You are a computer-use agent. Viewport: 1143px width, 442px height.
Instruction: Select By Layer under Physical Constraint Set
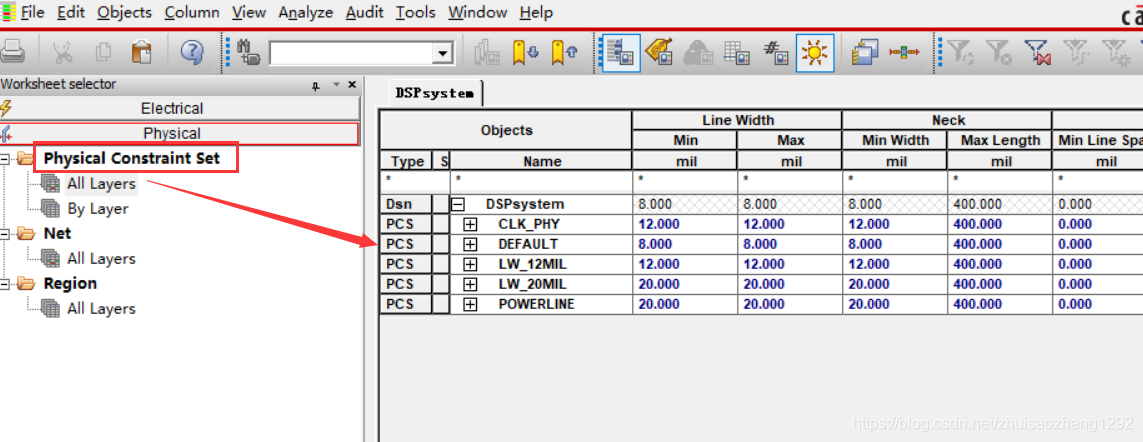[97, 209]
